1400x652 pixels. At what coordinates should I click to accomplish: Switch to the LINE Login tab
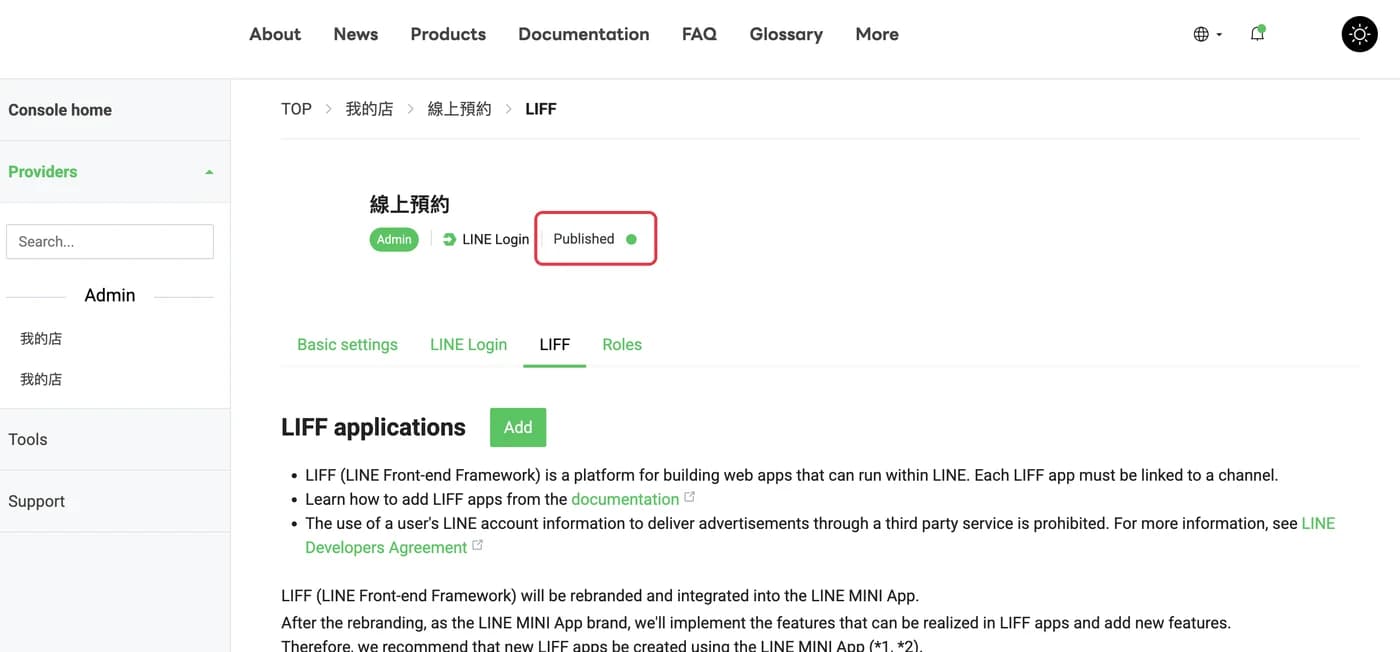point(468,344)
